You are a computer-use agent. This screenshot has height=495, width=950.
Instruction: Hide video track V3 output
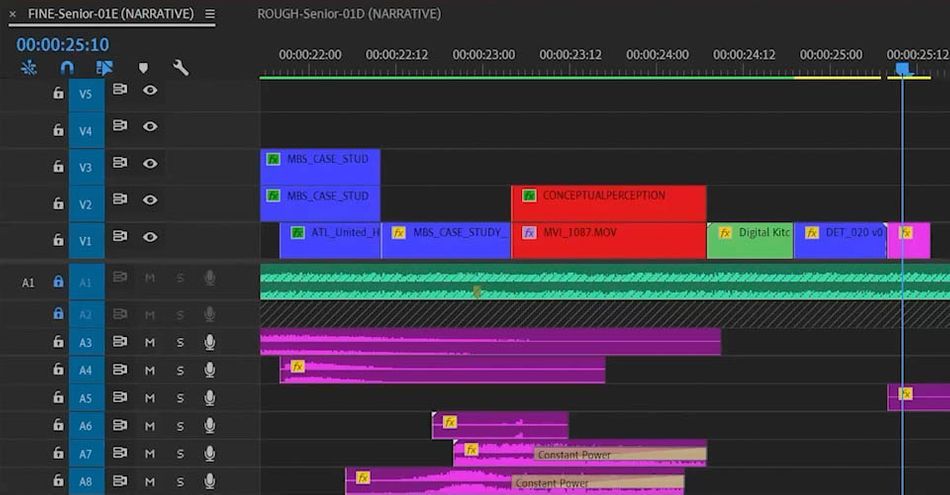coord(150,163)
